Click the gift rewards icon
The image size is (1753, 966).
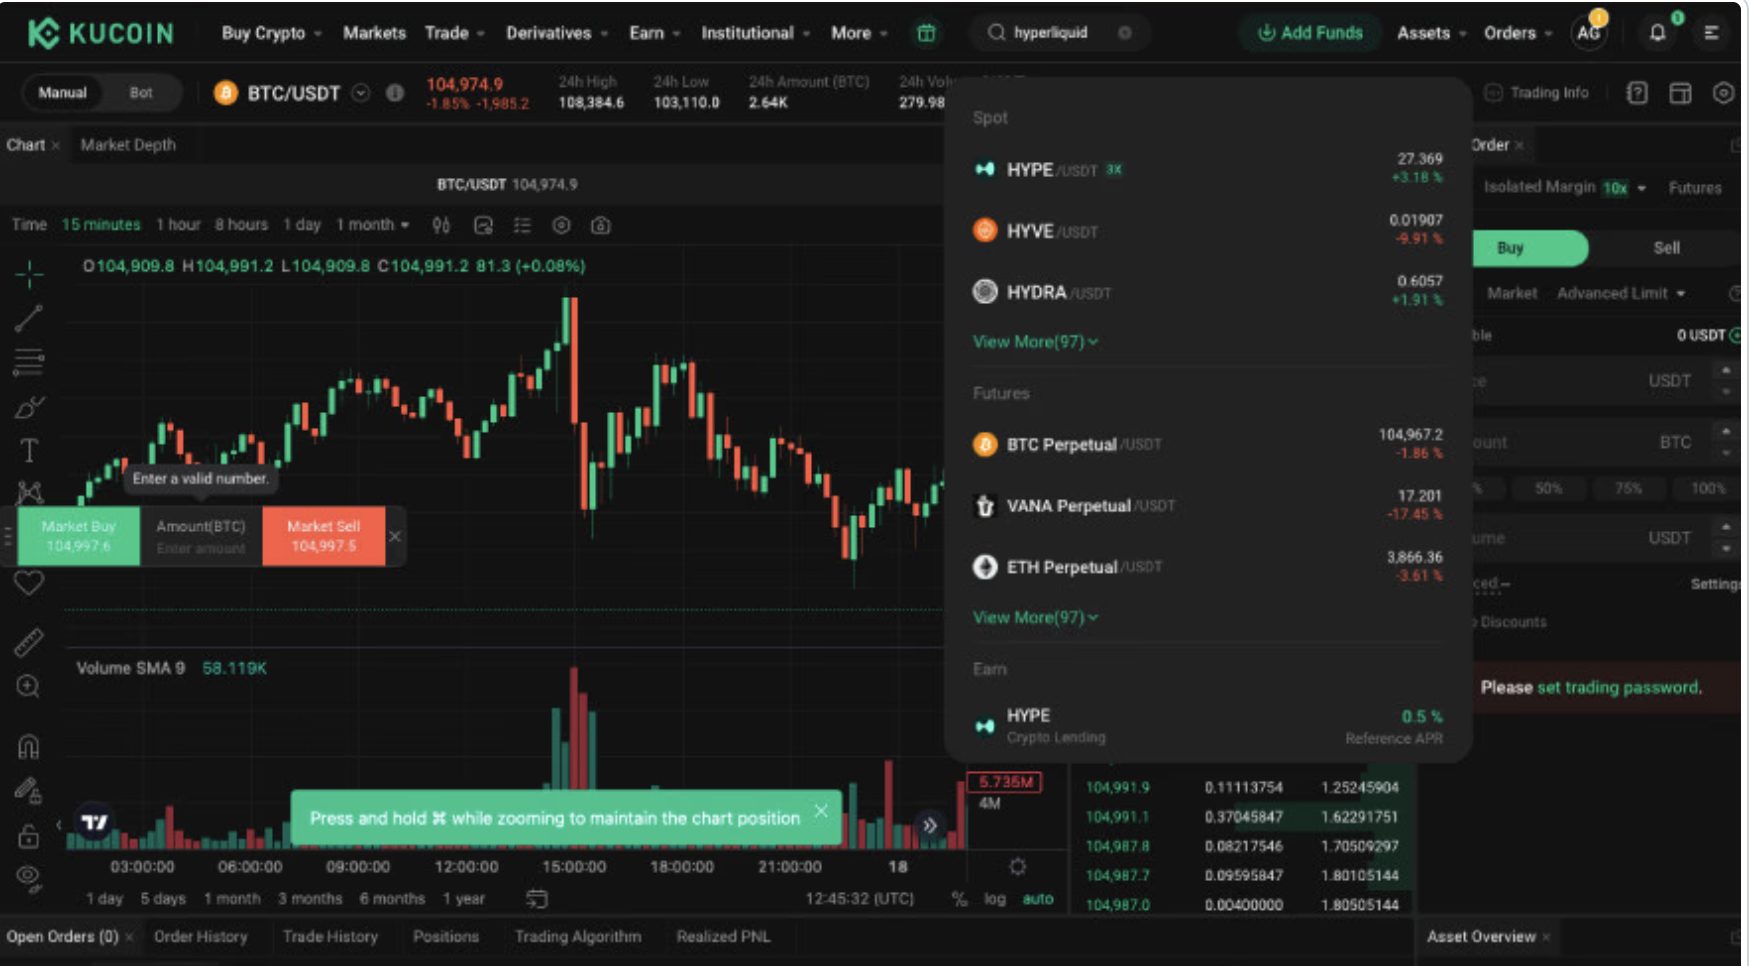click(926, 33)
